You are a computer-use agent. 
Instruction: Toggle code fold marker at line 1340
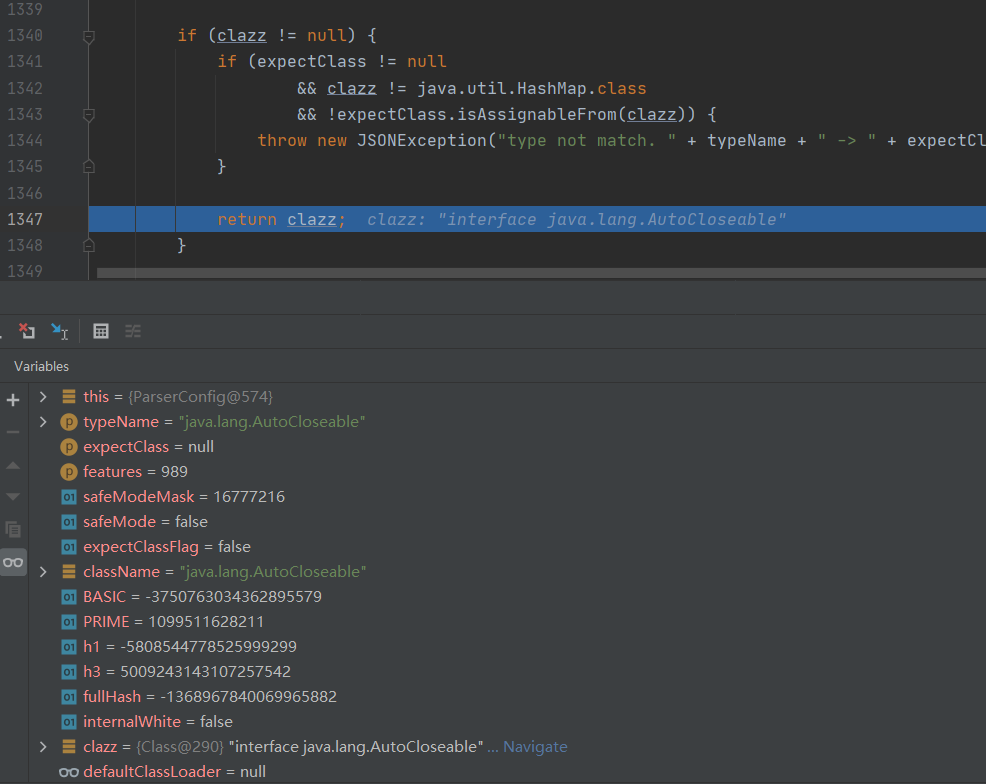click(88, 36)
